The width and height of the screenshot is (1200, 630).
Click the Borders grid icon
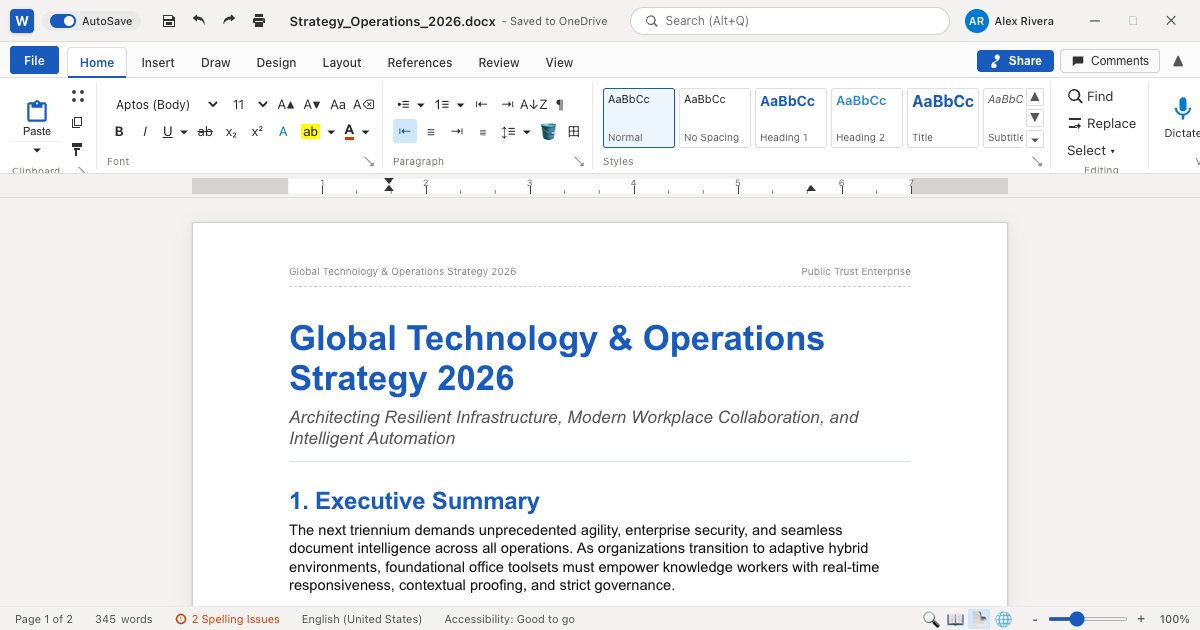(x=574, y=131)
